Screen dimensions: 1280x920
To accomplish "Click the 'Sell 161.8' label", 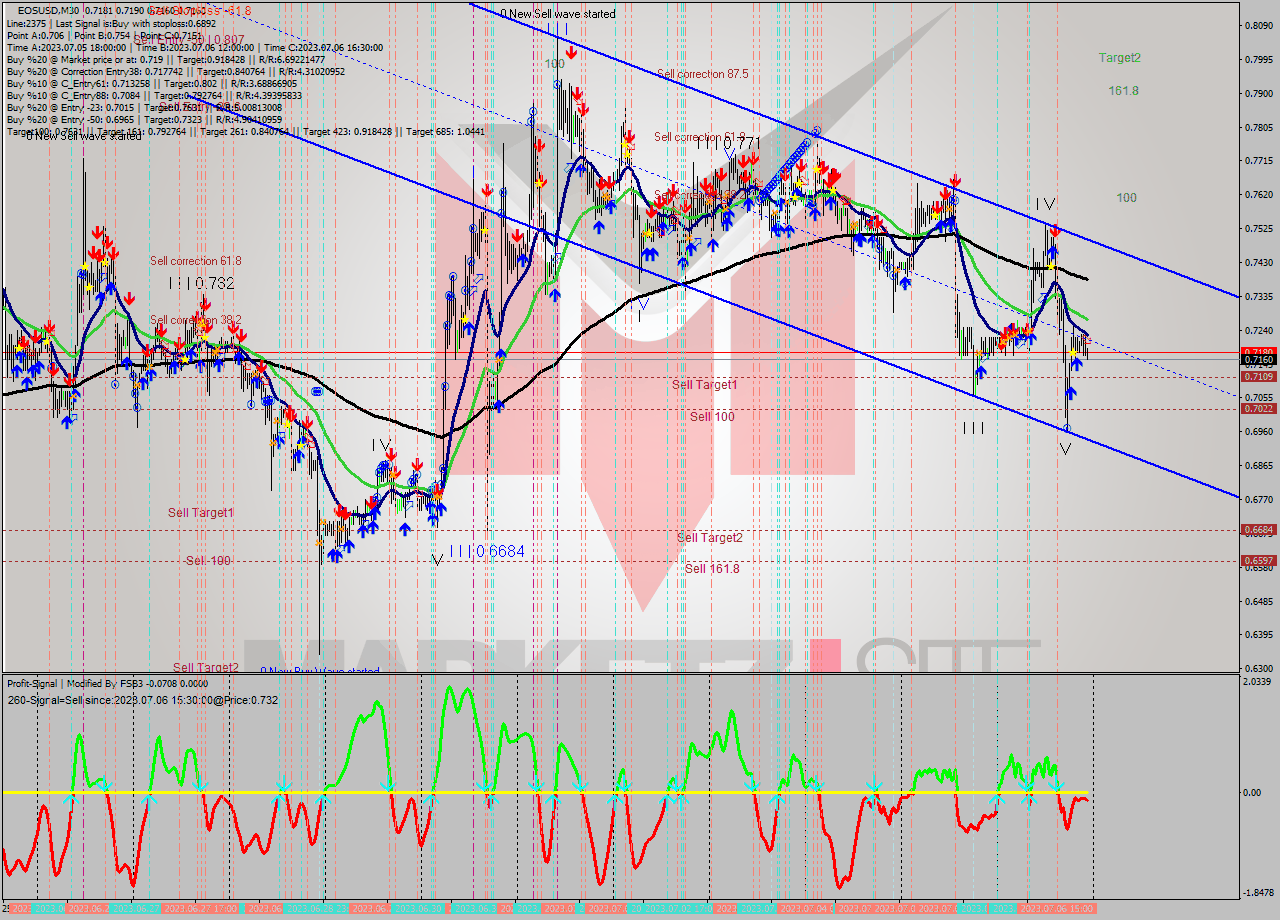I will tap(712, 569).
